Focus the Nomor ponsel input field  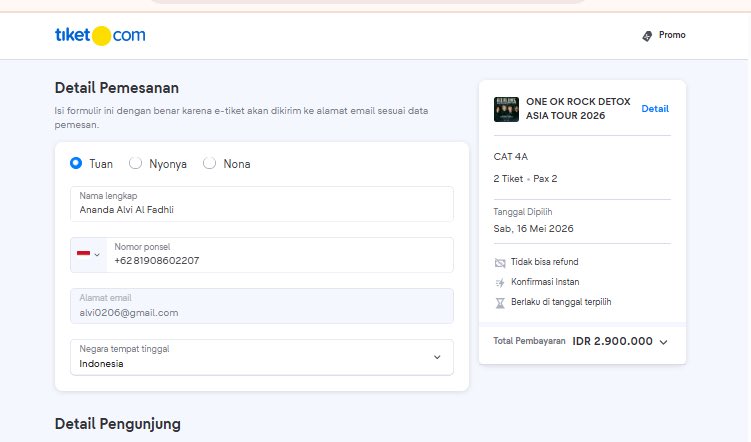pyautogui.click(x=280, y=255)
